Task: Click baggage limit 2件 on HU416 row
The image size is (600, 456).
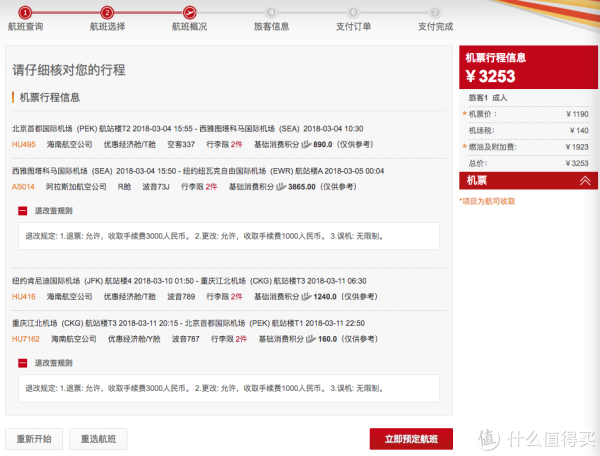Action: (x=236, y=296)
